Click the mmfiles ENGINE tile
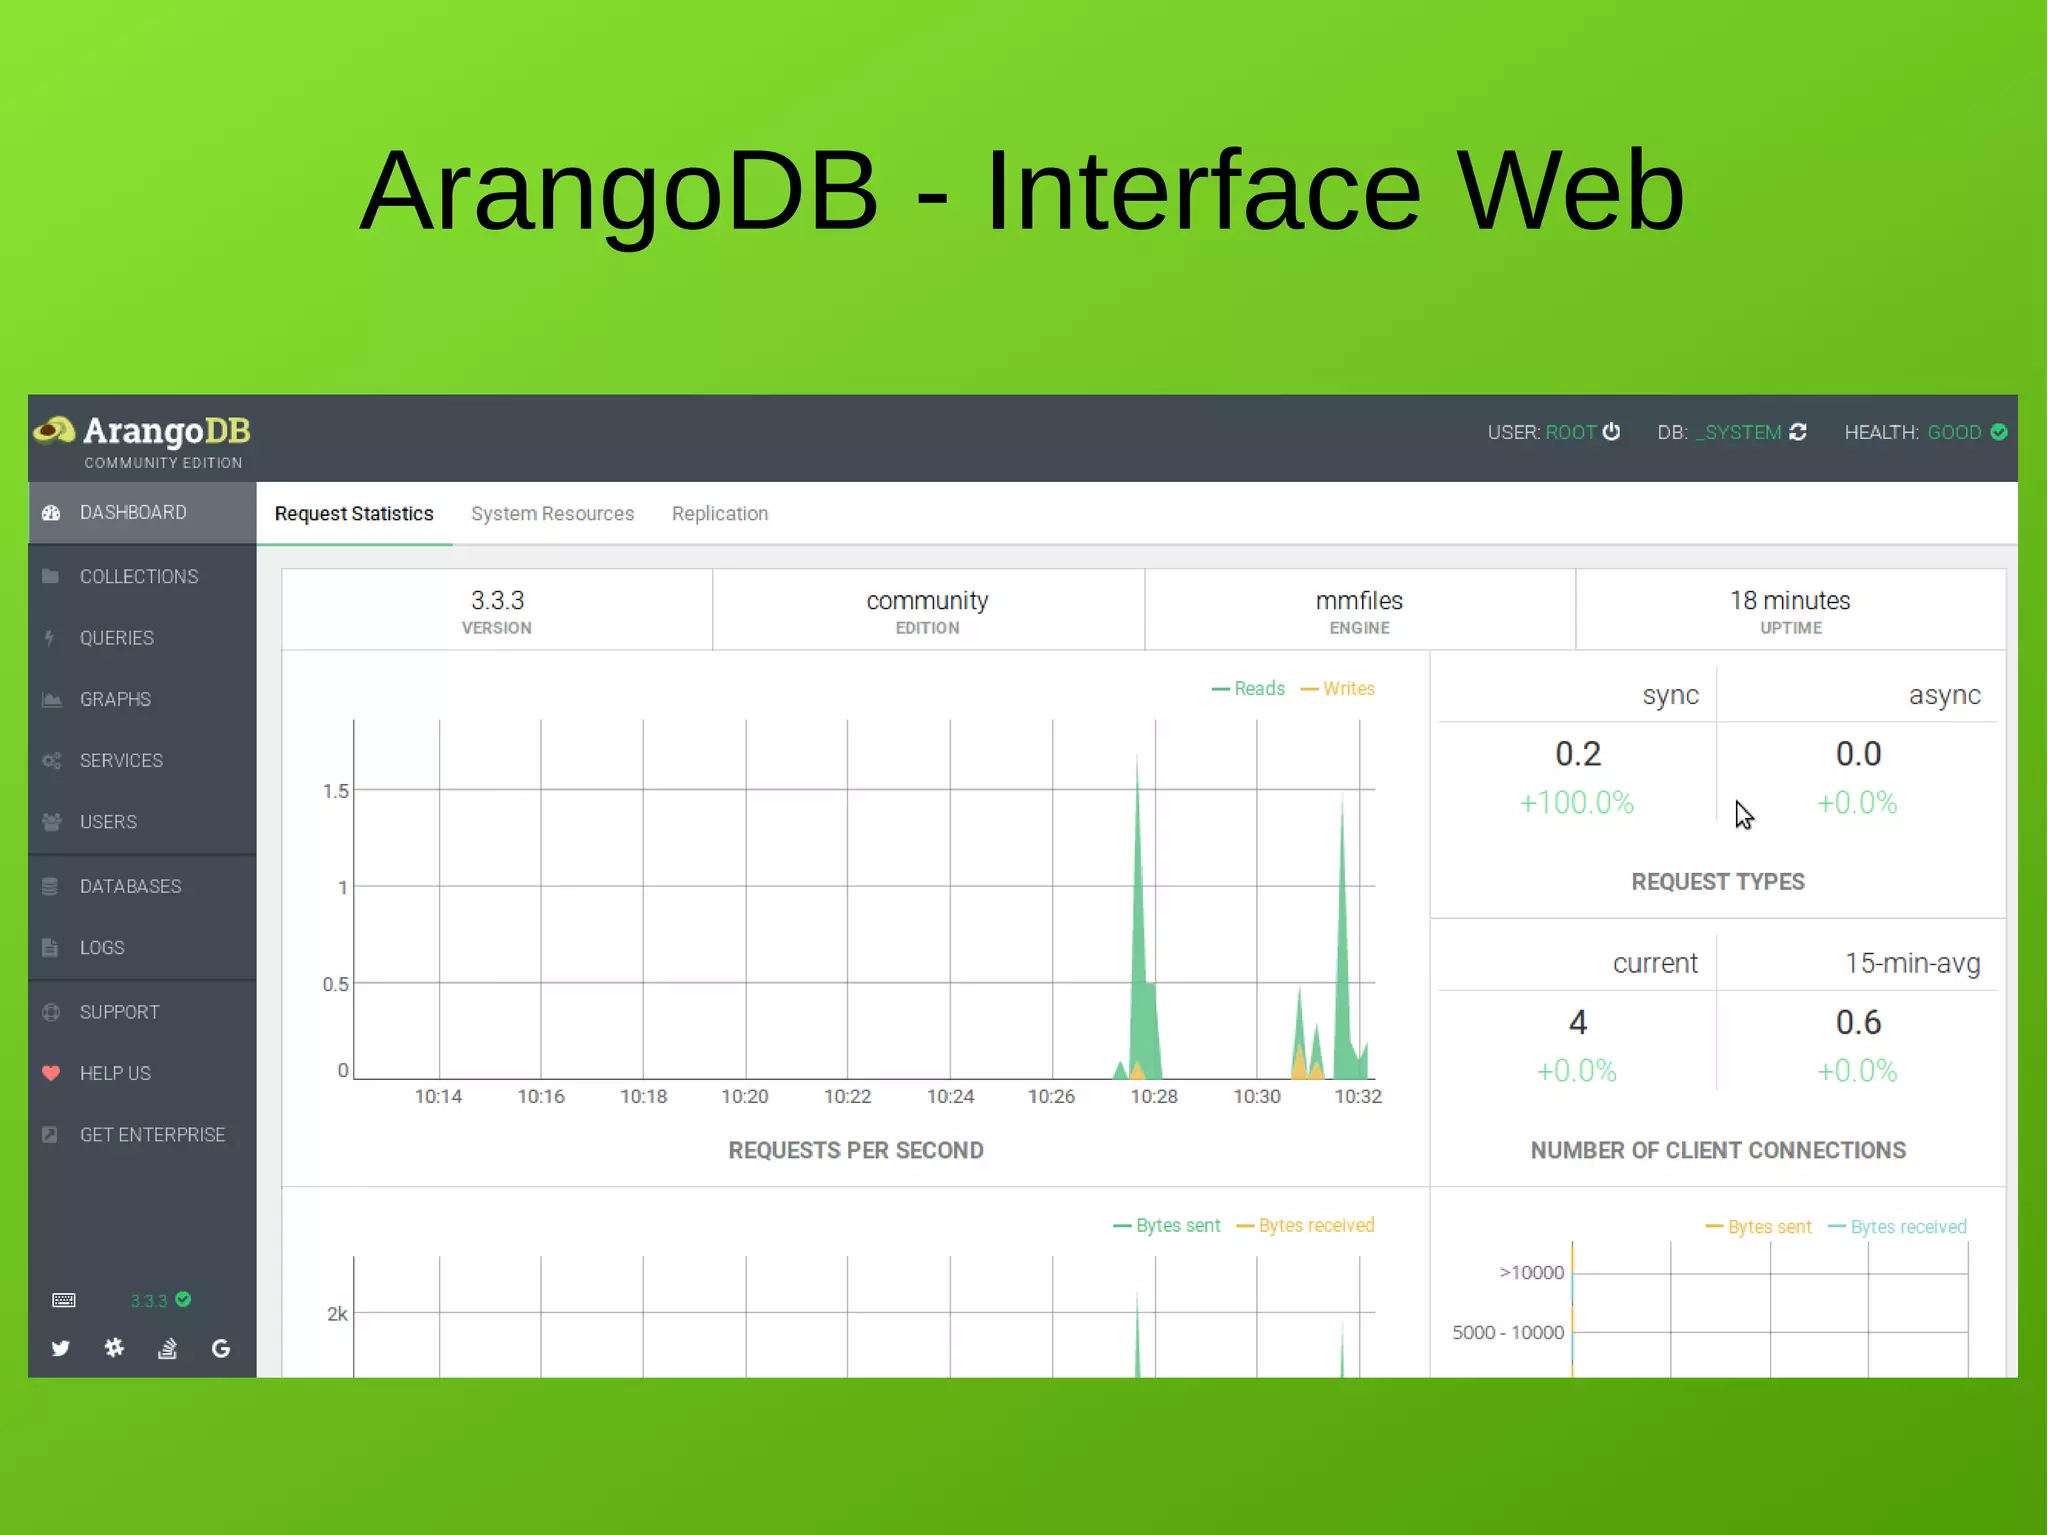The image size is (2048, 1535). click(x=1360, y=610)
